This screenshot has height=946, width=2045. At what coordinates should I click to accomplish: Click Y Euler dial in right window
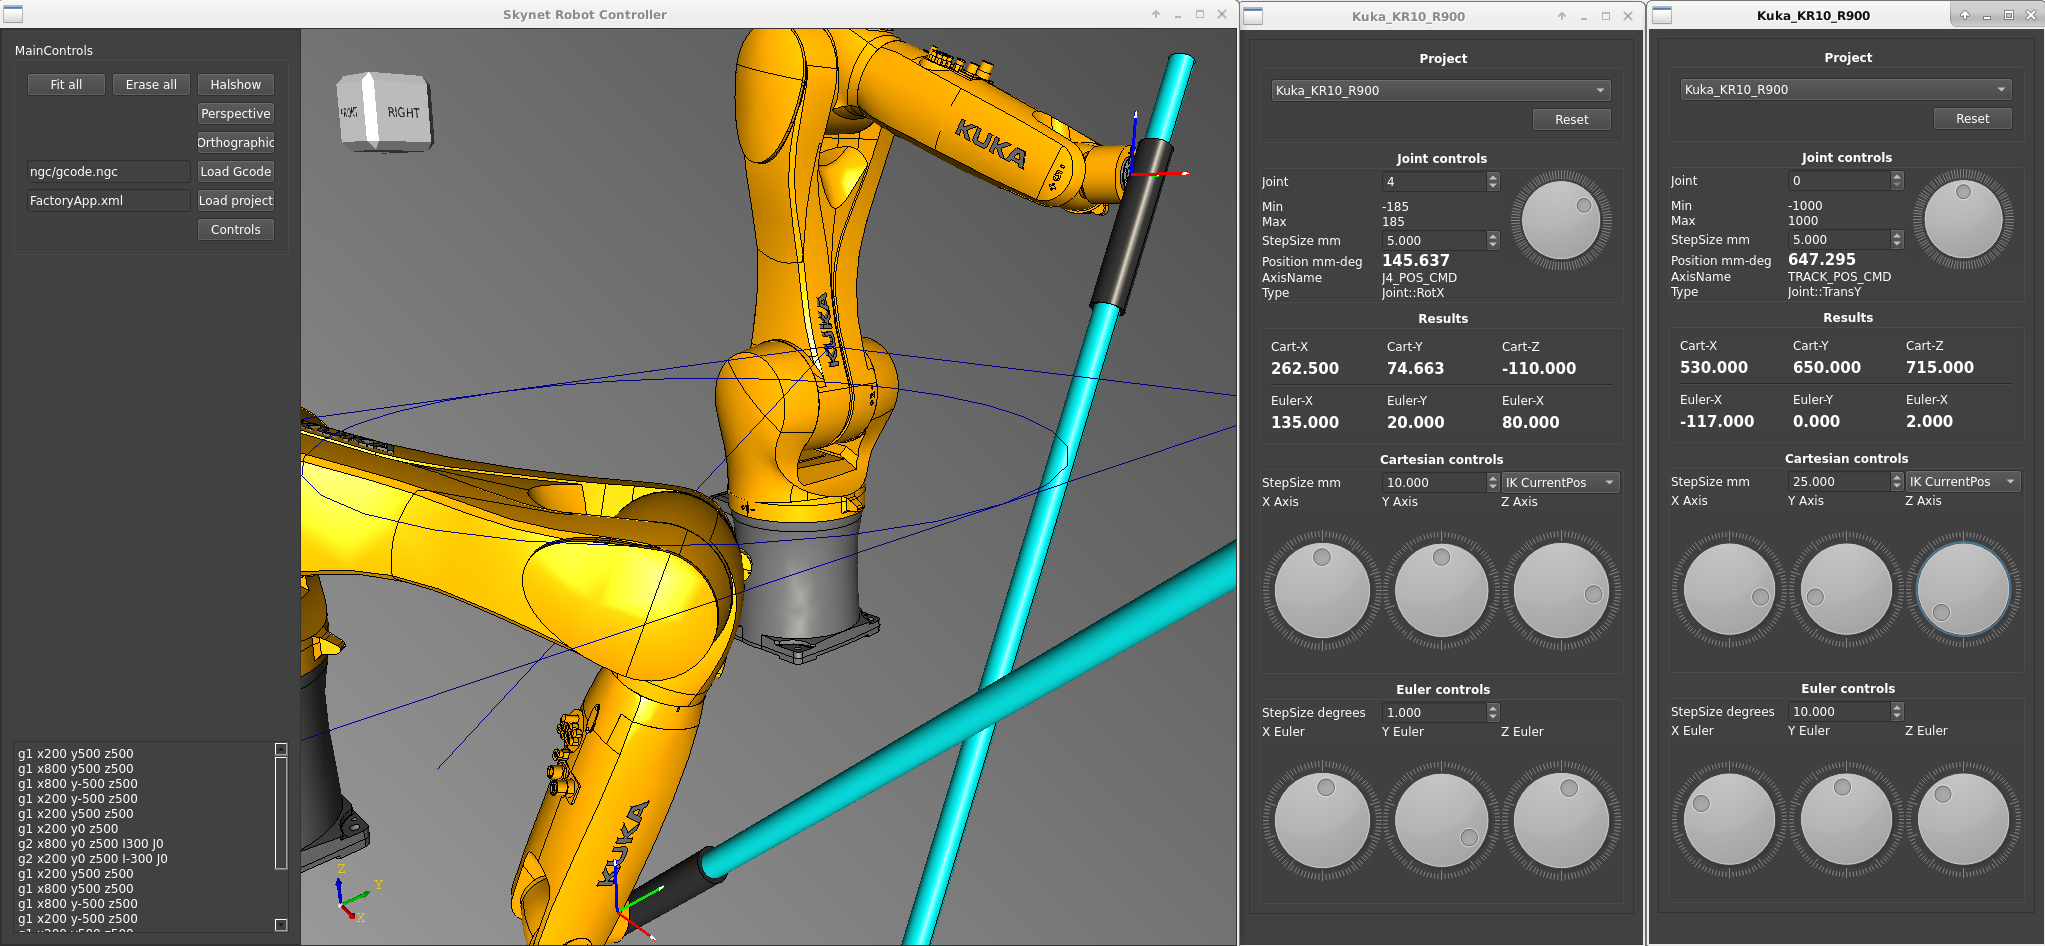click(1846, 819)
